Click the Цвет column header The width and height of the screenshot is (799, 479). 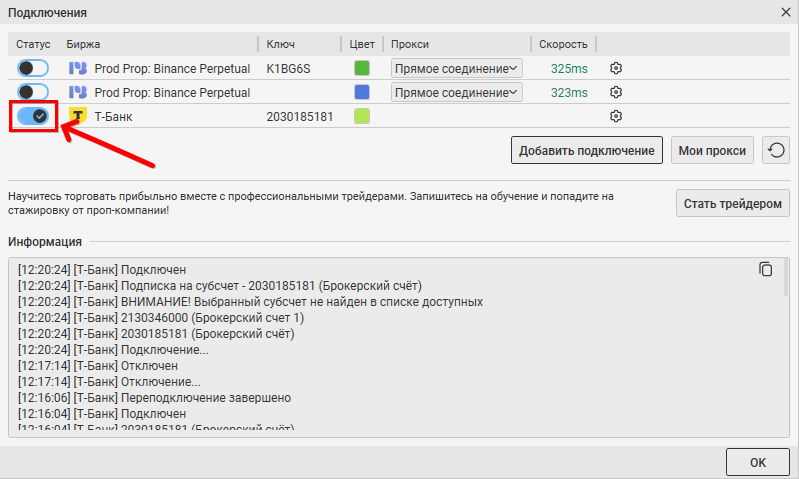click(x=362, y=44)
